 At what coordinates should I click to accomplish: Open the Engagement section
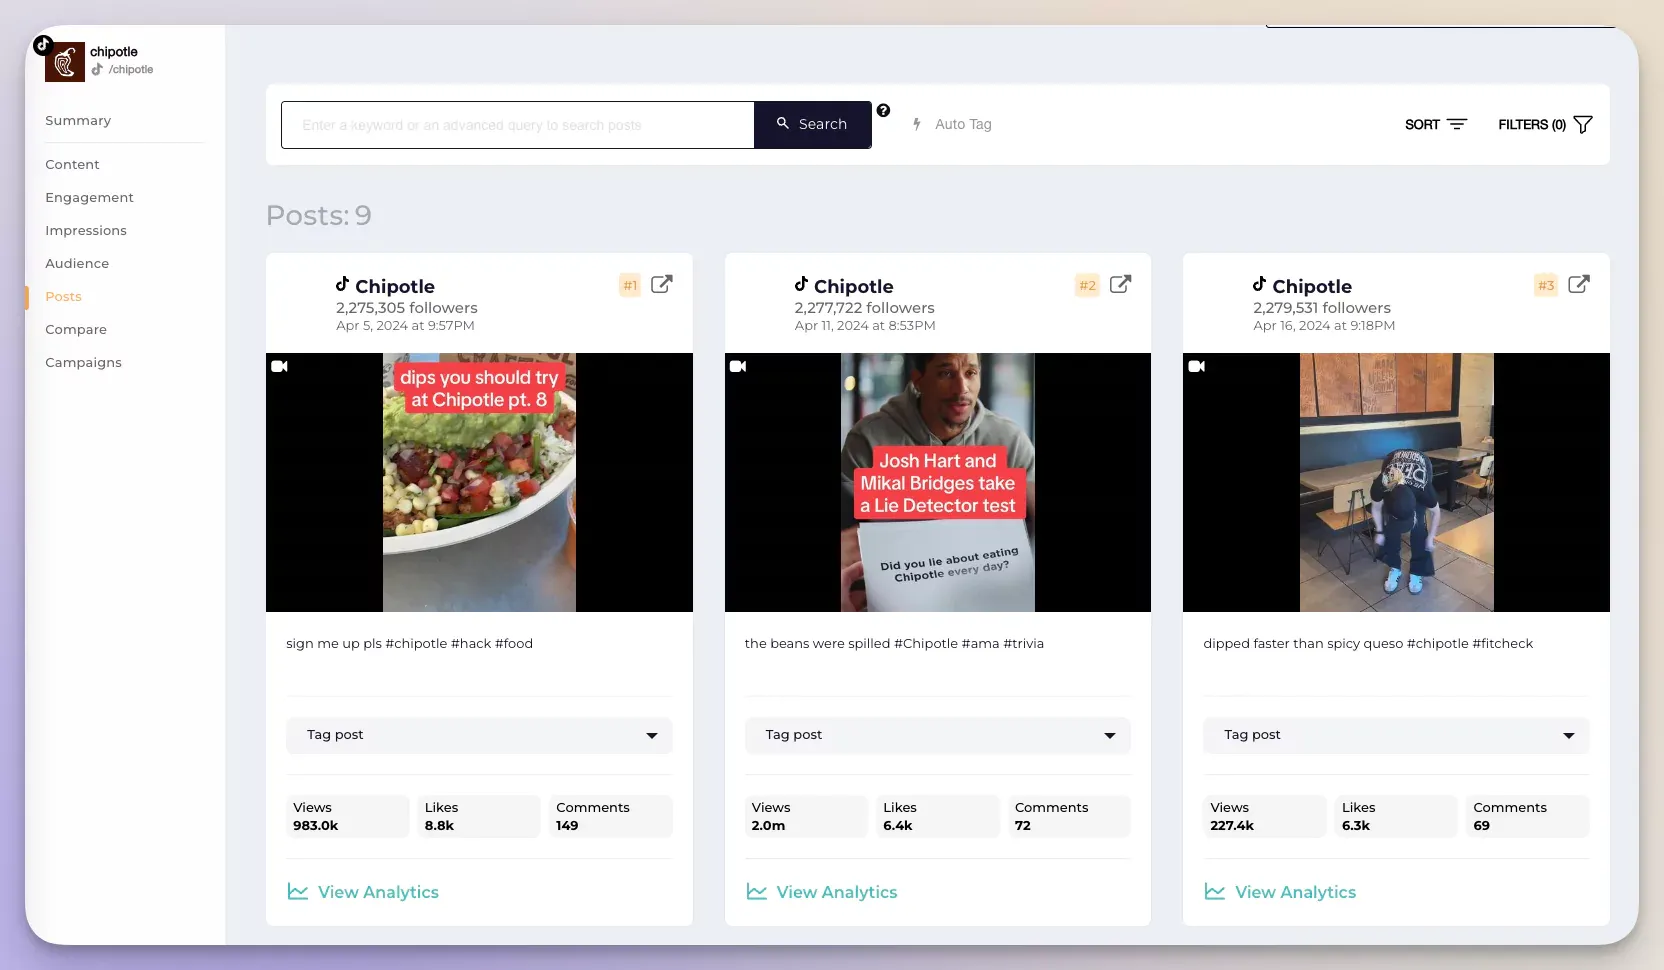[x=89, y=197]
